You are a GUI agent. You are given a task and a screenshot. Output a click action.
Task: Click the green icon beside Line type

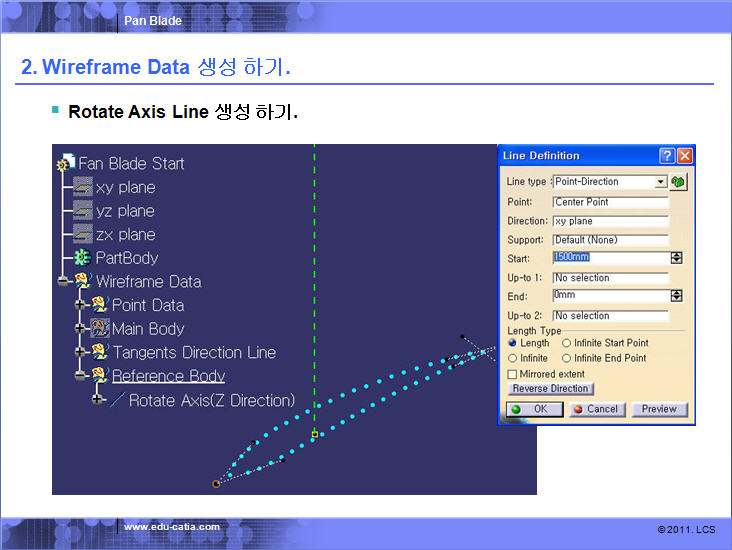pyautogui.click(x=679, y=182)
